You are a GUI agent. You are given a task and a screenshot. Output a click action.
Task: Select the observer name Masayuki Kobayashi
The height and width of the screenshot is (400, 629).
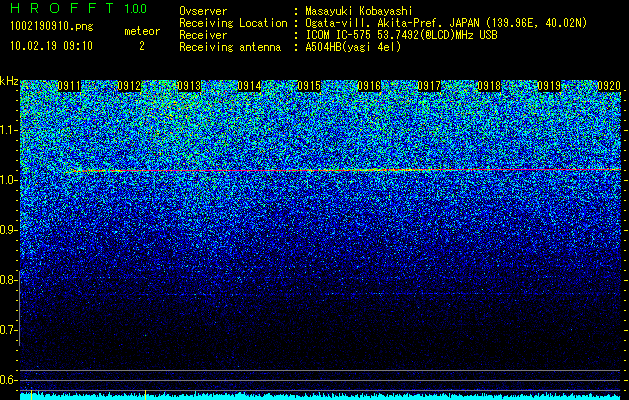[359, 11]
